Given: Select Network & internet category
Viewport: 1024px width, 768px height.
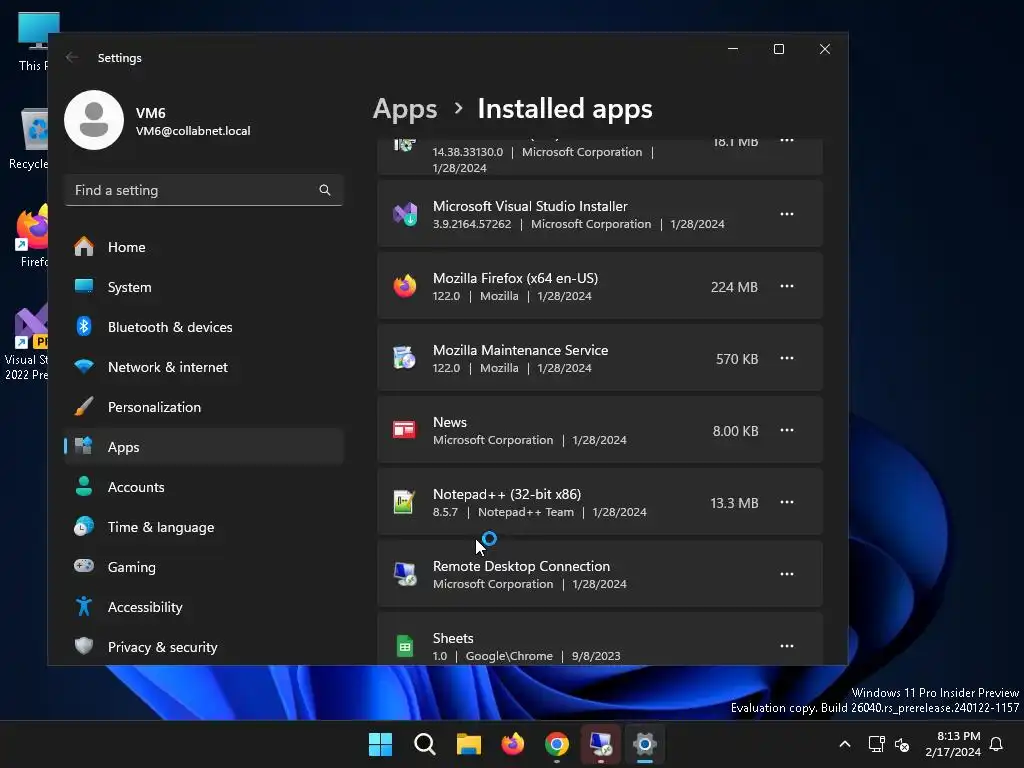Looking at the screenshot, I should coord(204,367).
